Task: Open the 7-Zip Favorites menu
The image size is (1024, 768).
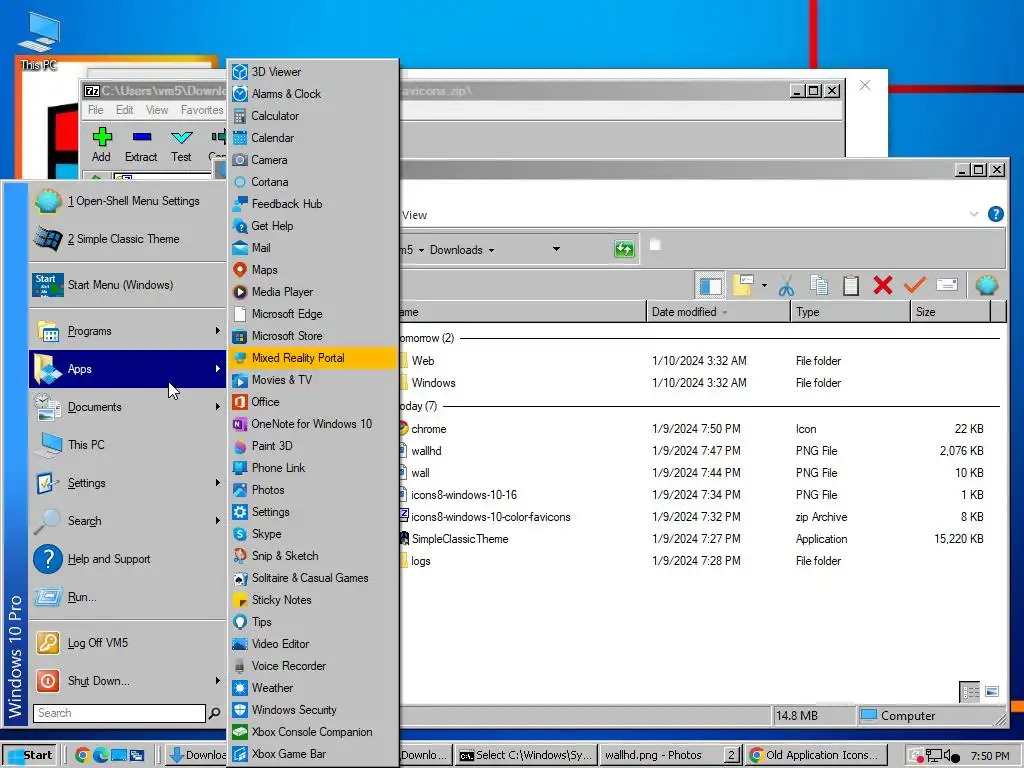Action: click(202, 110)
